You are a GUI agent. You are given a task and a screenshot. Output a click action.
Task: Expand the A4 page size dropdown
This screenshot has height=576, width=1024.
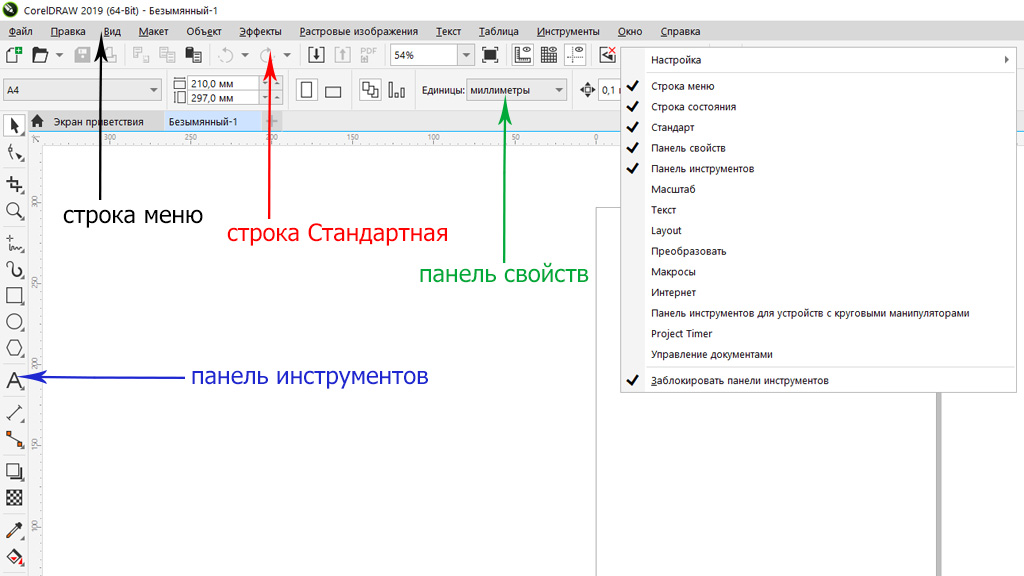click(154, 90)
